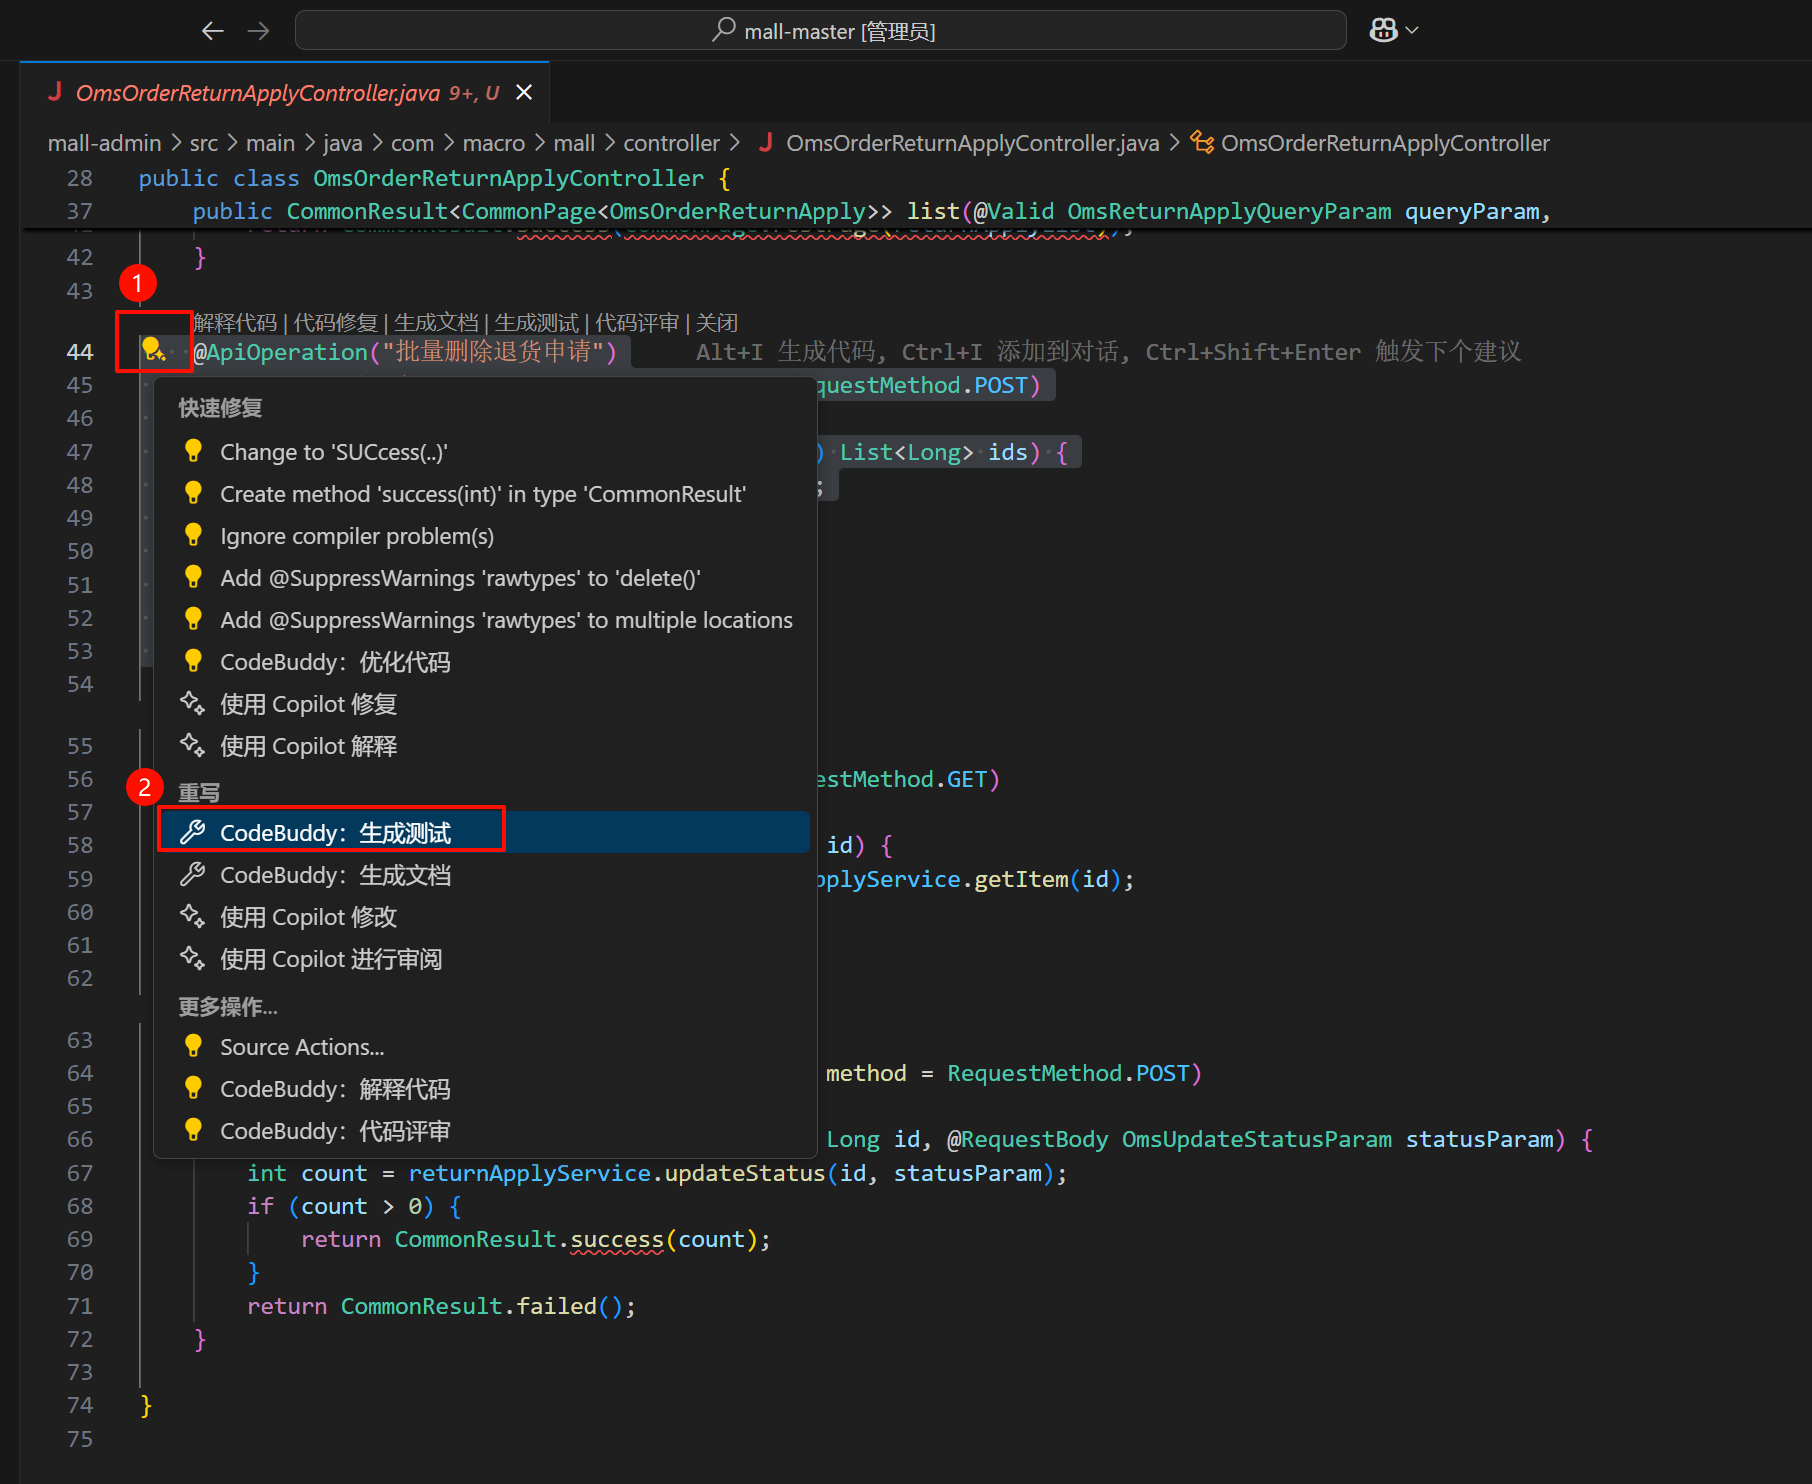The image size is (1812, 1484).
Task: Open the 'controller' breadcrumb folder
Action: click(x=671, y=143)
